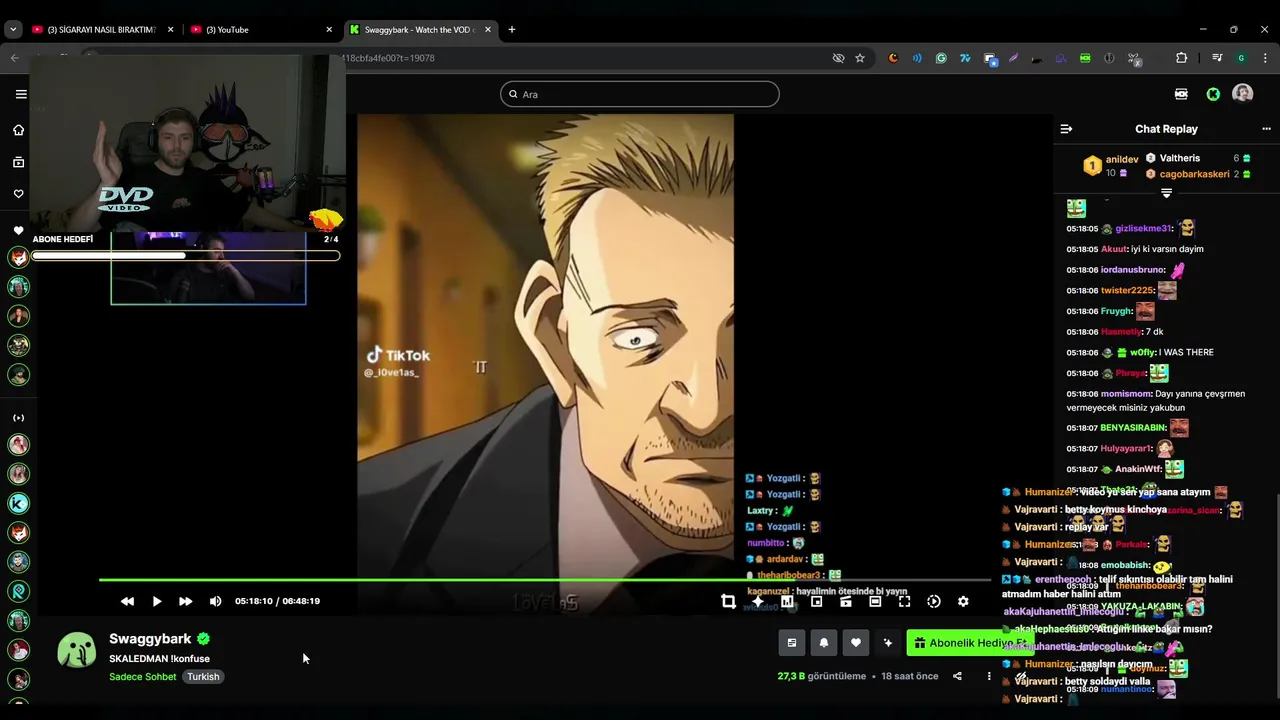This screenshot has width=1280, height=720.
Task: Open the Grammarly extension icon
Action: 941,58
